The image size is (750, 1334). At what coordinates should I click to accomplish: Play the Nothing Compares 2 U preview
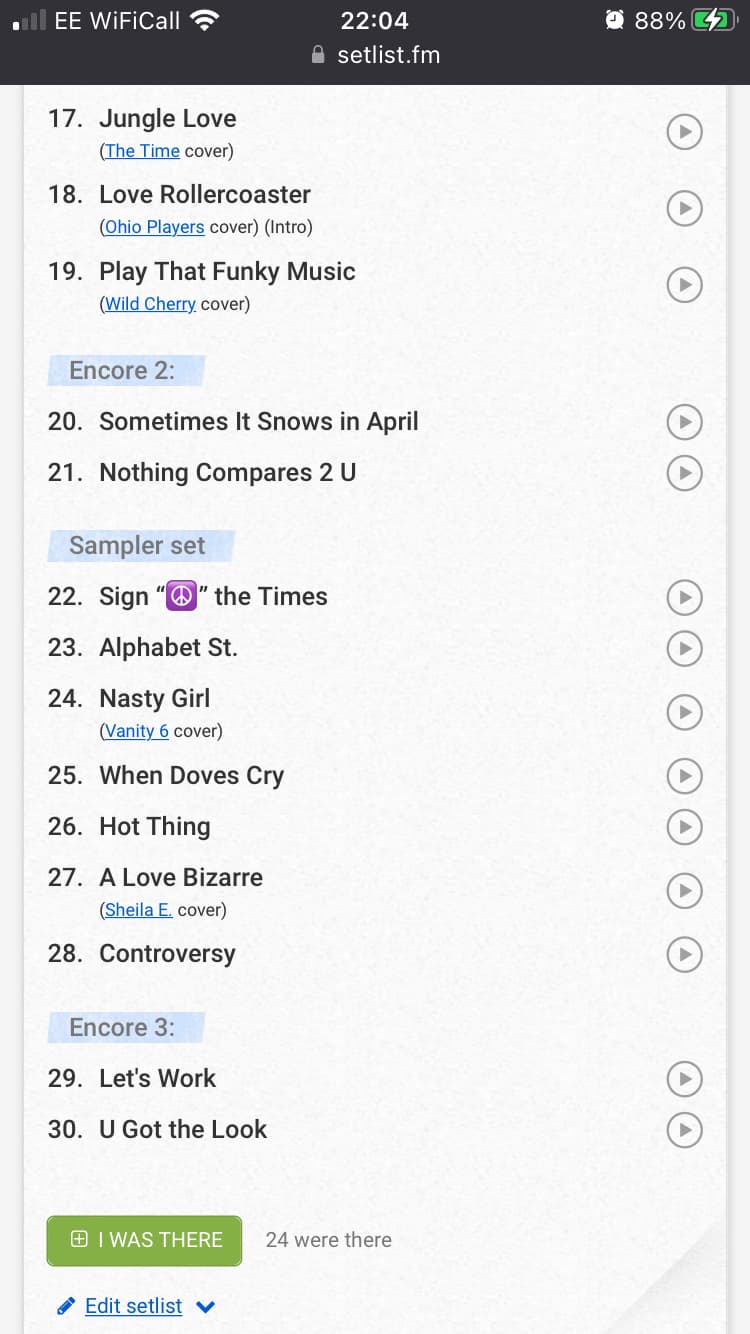(x=684, y=472)
